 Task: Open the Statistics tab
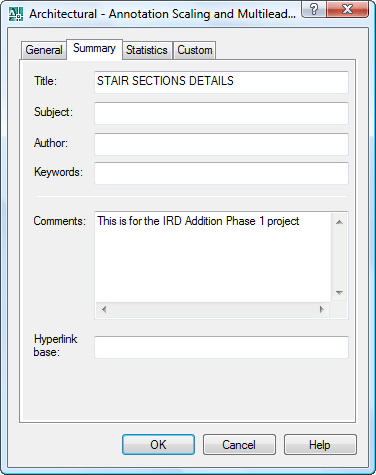click(x=147, y=50)
